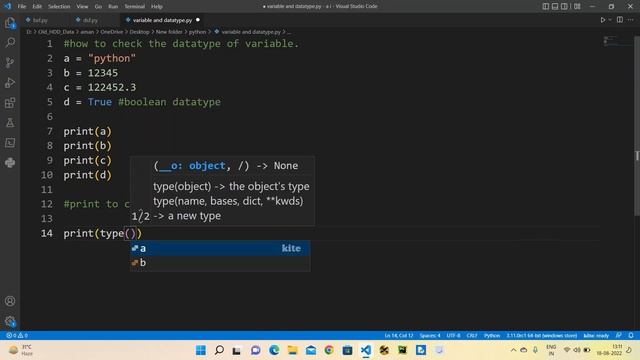Click 'Ln 14, Col 12' in status bar
This screenshot has height=360, width=640.
(399, 336)
